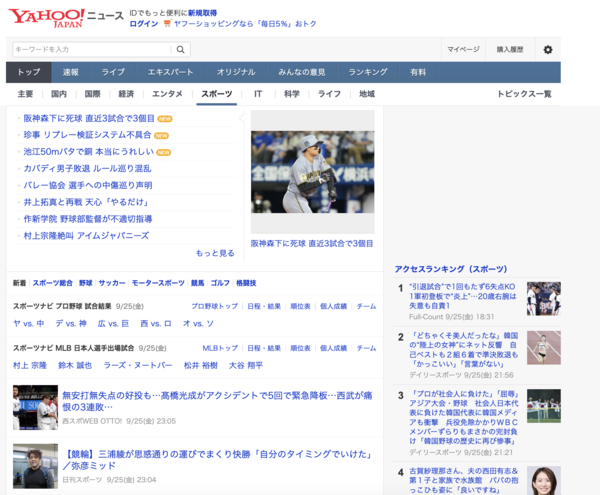This screenshot has width=600, height=495.
Task: Select the 国際 category
Action: (x=93, y=94)
